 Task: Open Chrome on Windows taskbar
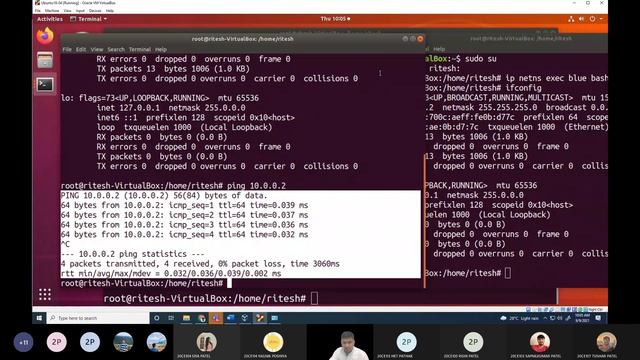tap(201, 318)
